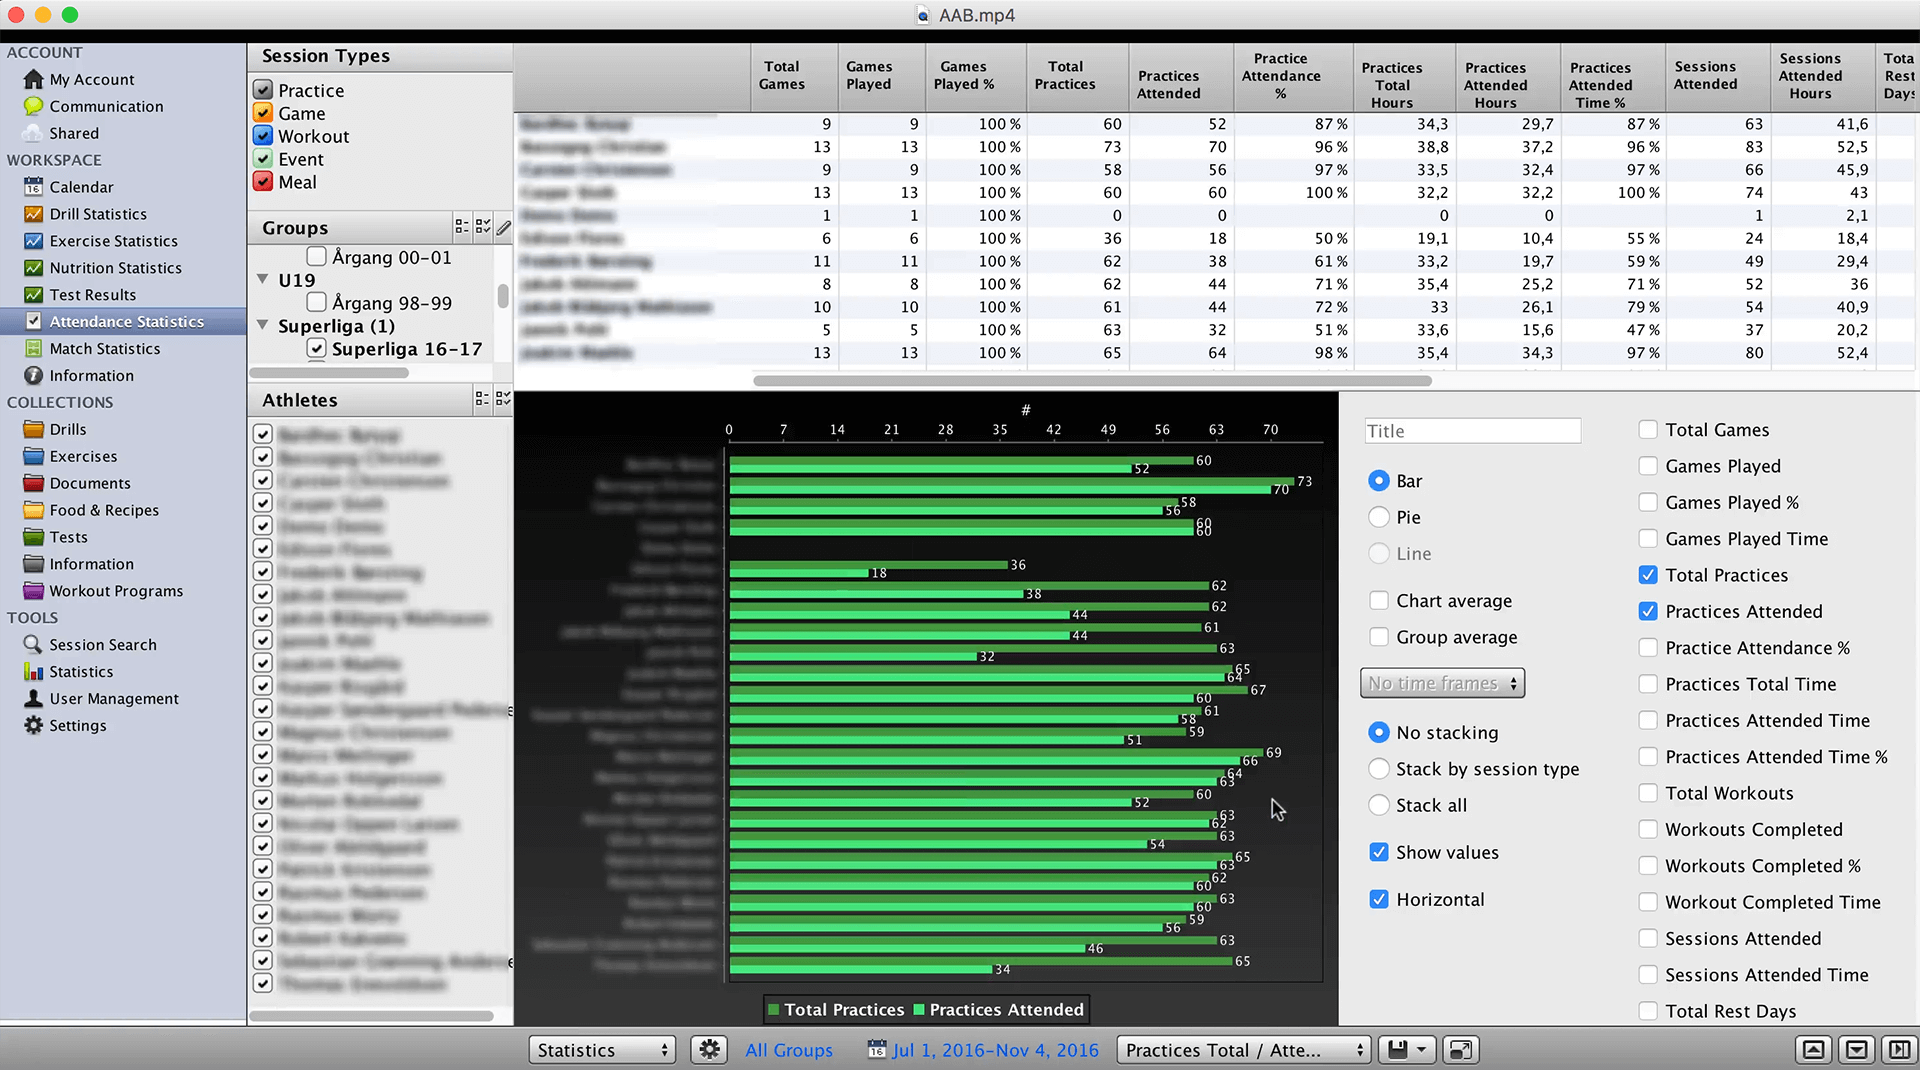The height and width of the screenshot is (1070, 1920).
Task: Click the Title input field
Action: coord(1472,431)
